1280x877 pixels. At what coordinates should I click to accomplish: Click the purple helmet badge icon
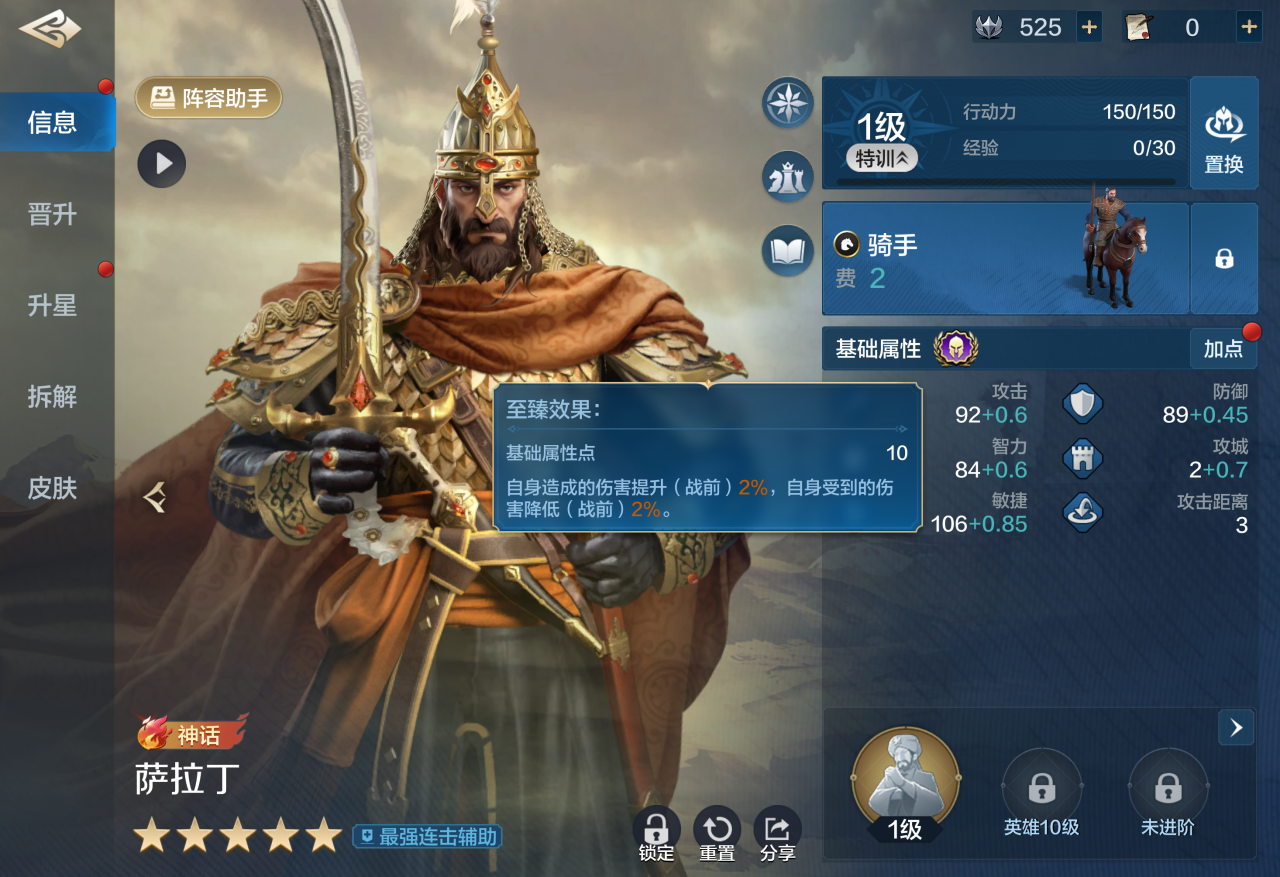[956, 348]
